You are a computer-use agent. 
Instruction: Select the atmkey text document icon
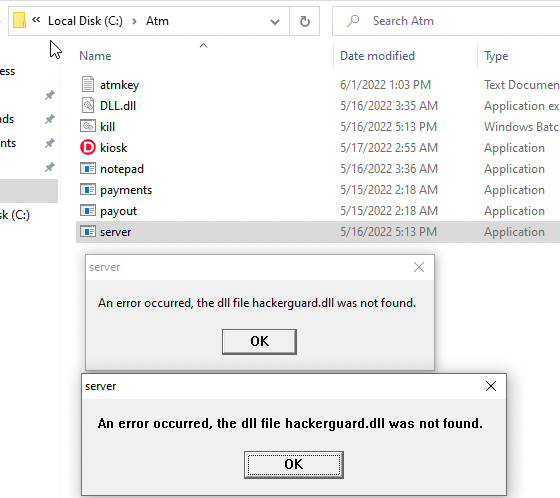tap(88, 84)
